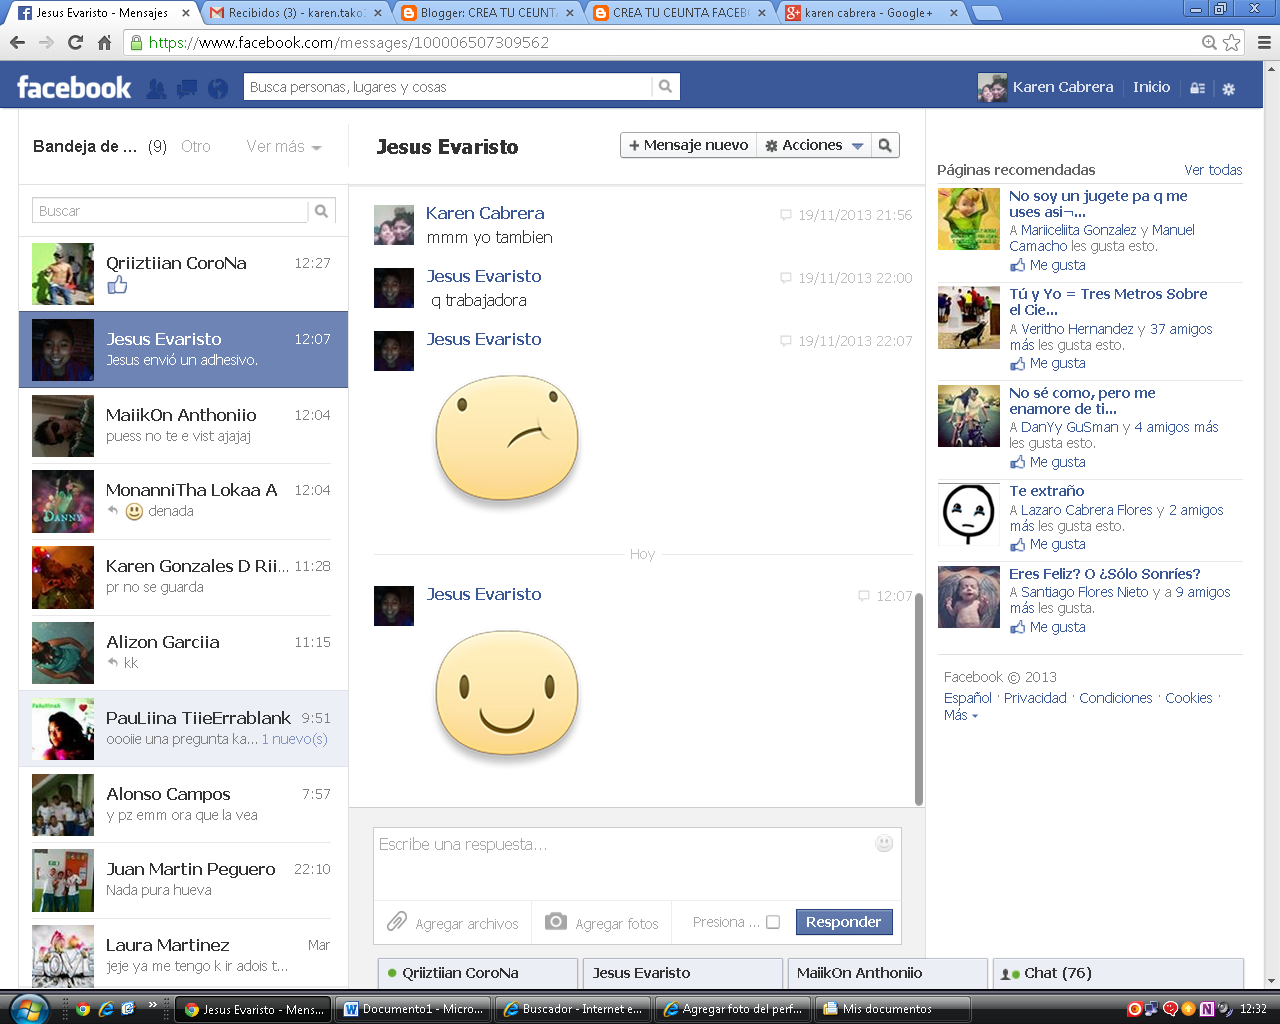Viewport: 1280px width, 1024px height.
Task: Open the notifications globe icon
Action: click(x=216, y=88)
